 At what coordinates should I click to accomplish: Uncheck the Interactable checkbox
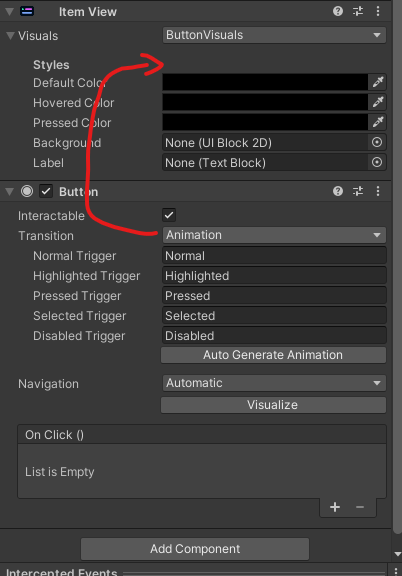click(x=169, y=215)
